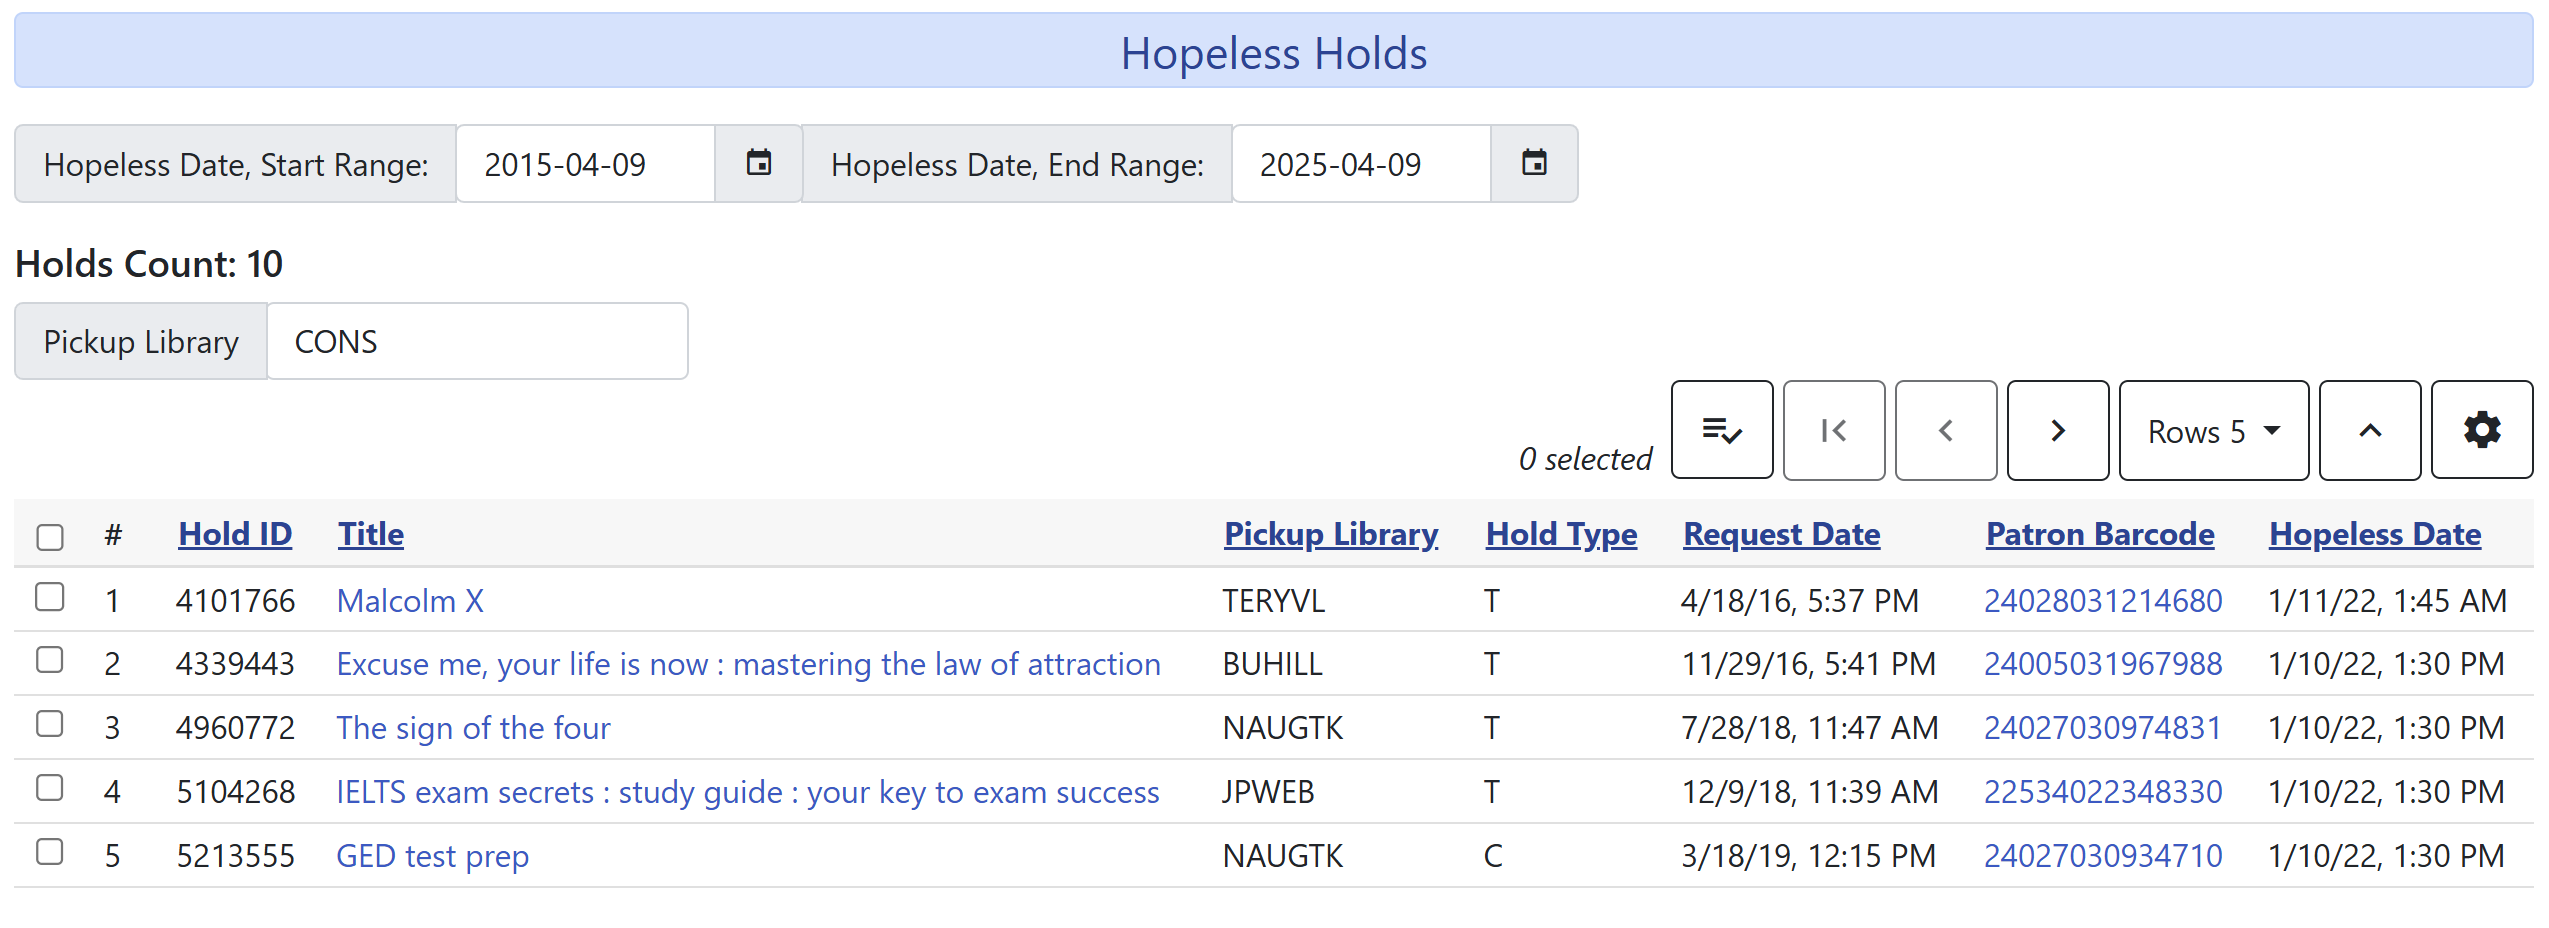Image resolution: width=2549 pixels, height=928 pixels.
Task: Go to the previous page
Action: [x=1944, y=430]
